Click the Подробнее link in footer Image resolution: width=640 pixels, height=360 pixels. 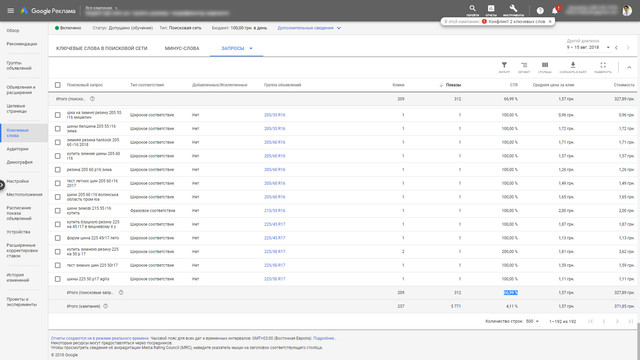click(324, 338)
